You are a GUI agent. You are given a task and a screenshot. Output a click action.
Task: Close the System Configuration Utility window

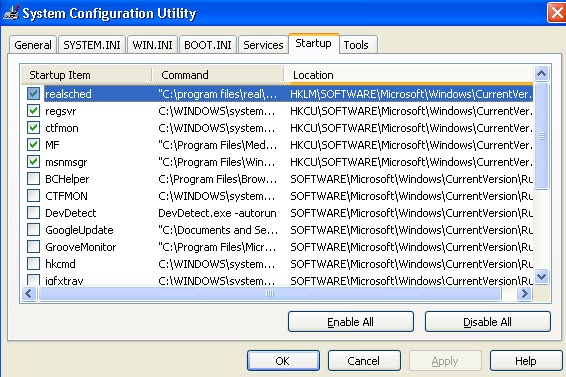point(557,13)
